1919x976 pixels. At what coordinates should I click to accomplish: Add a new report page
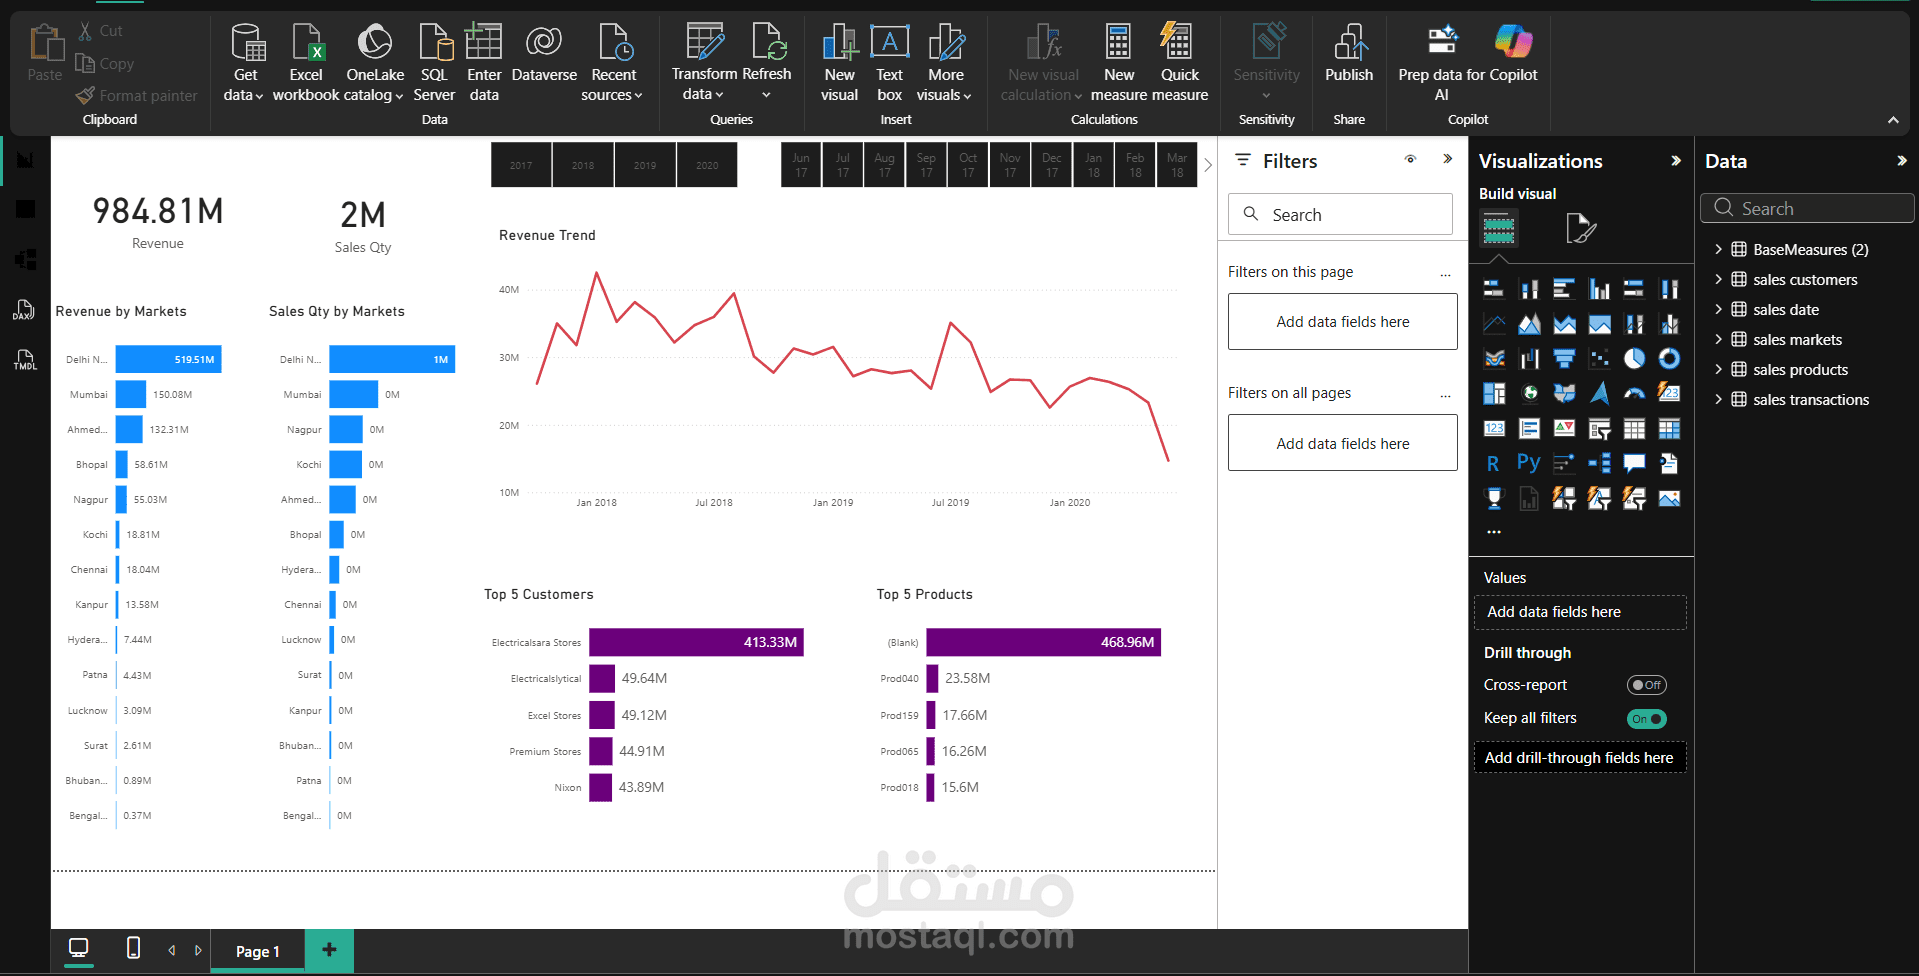[x=329, y=950]
